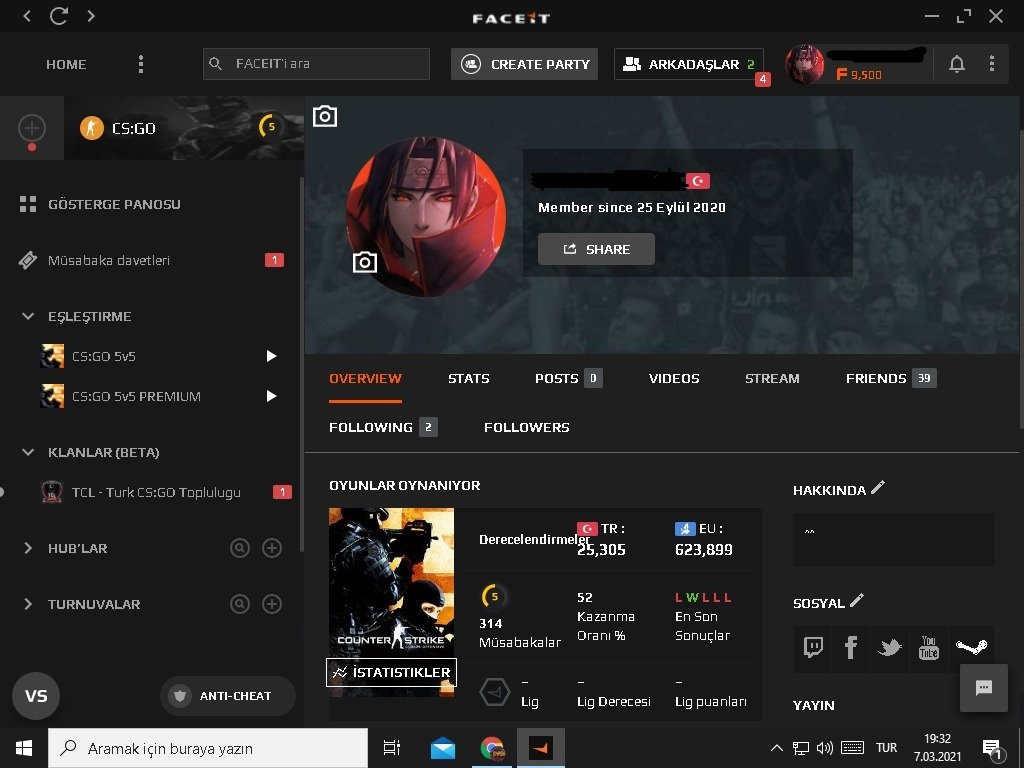Create a hub with the HUB'LAR plus icon
1024x768 pixels.
coord(272,548)
